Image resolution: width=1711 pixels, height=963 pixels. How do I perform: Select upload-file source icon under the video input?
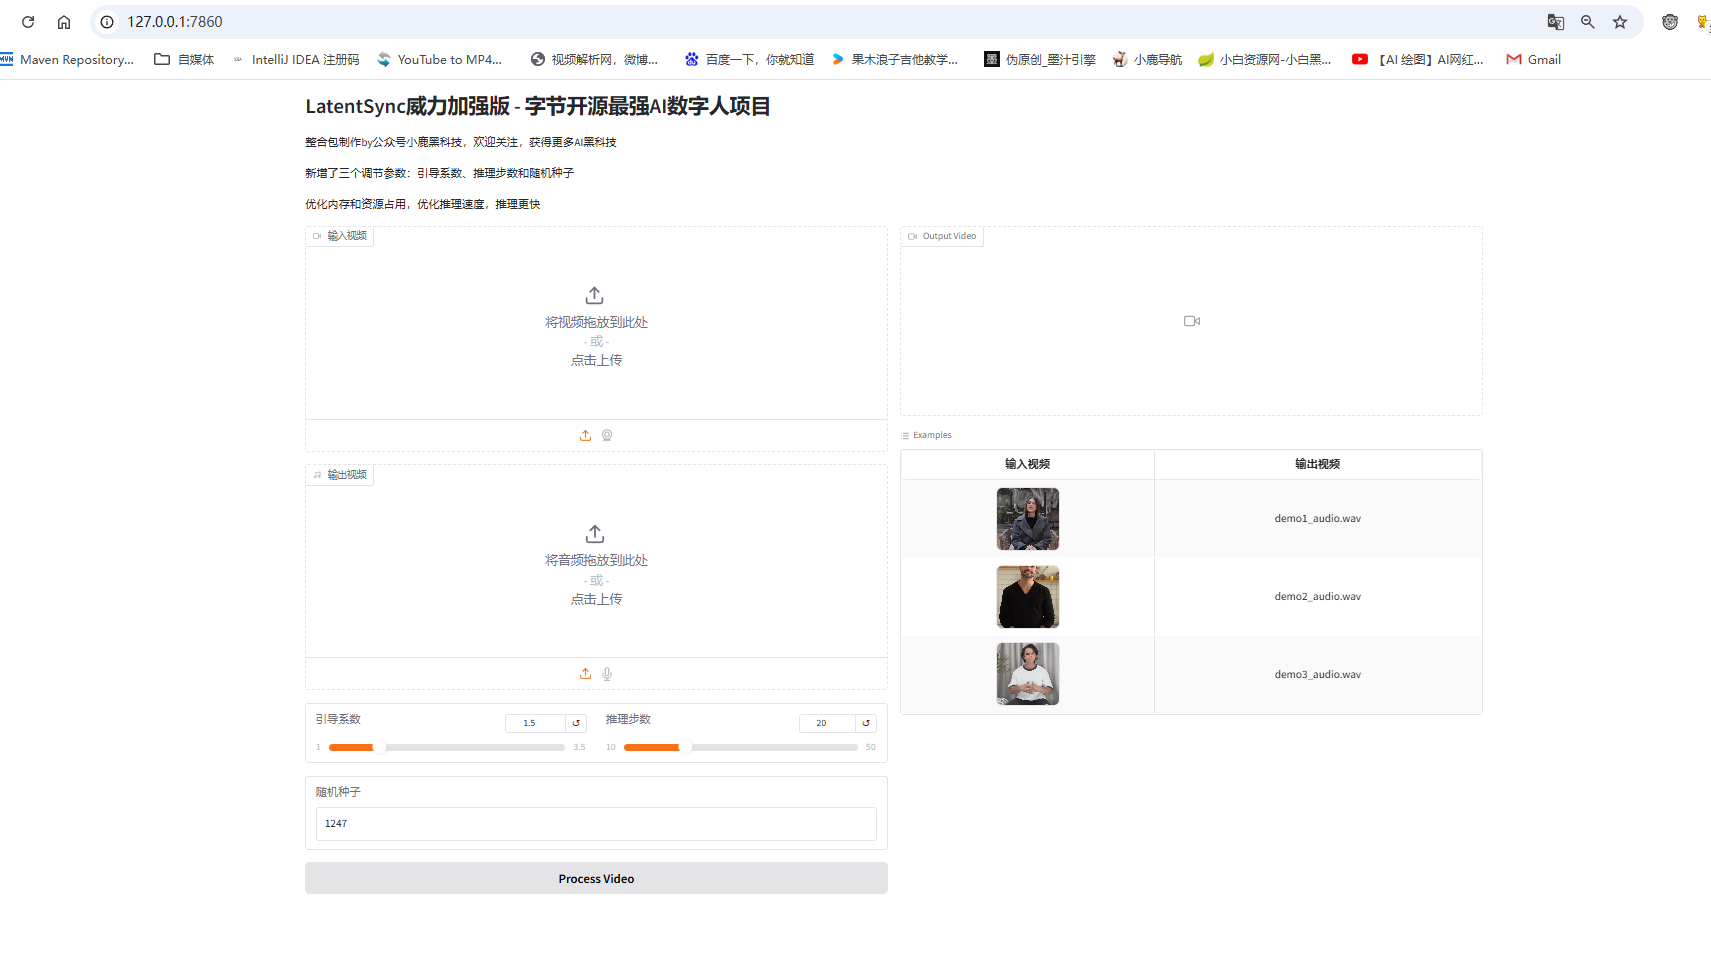585,435
